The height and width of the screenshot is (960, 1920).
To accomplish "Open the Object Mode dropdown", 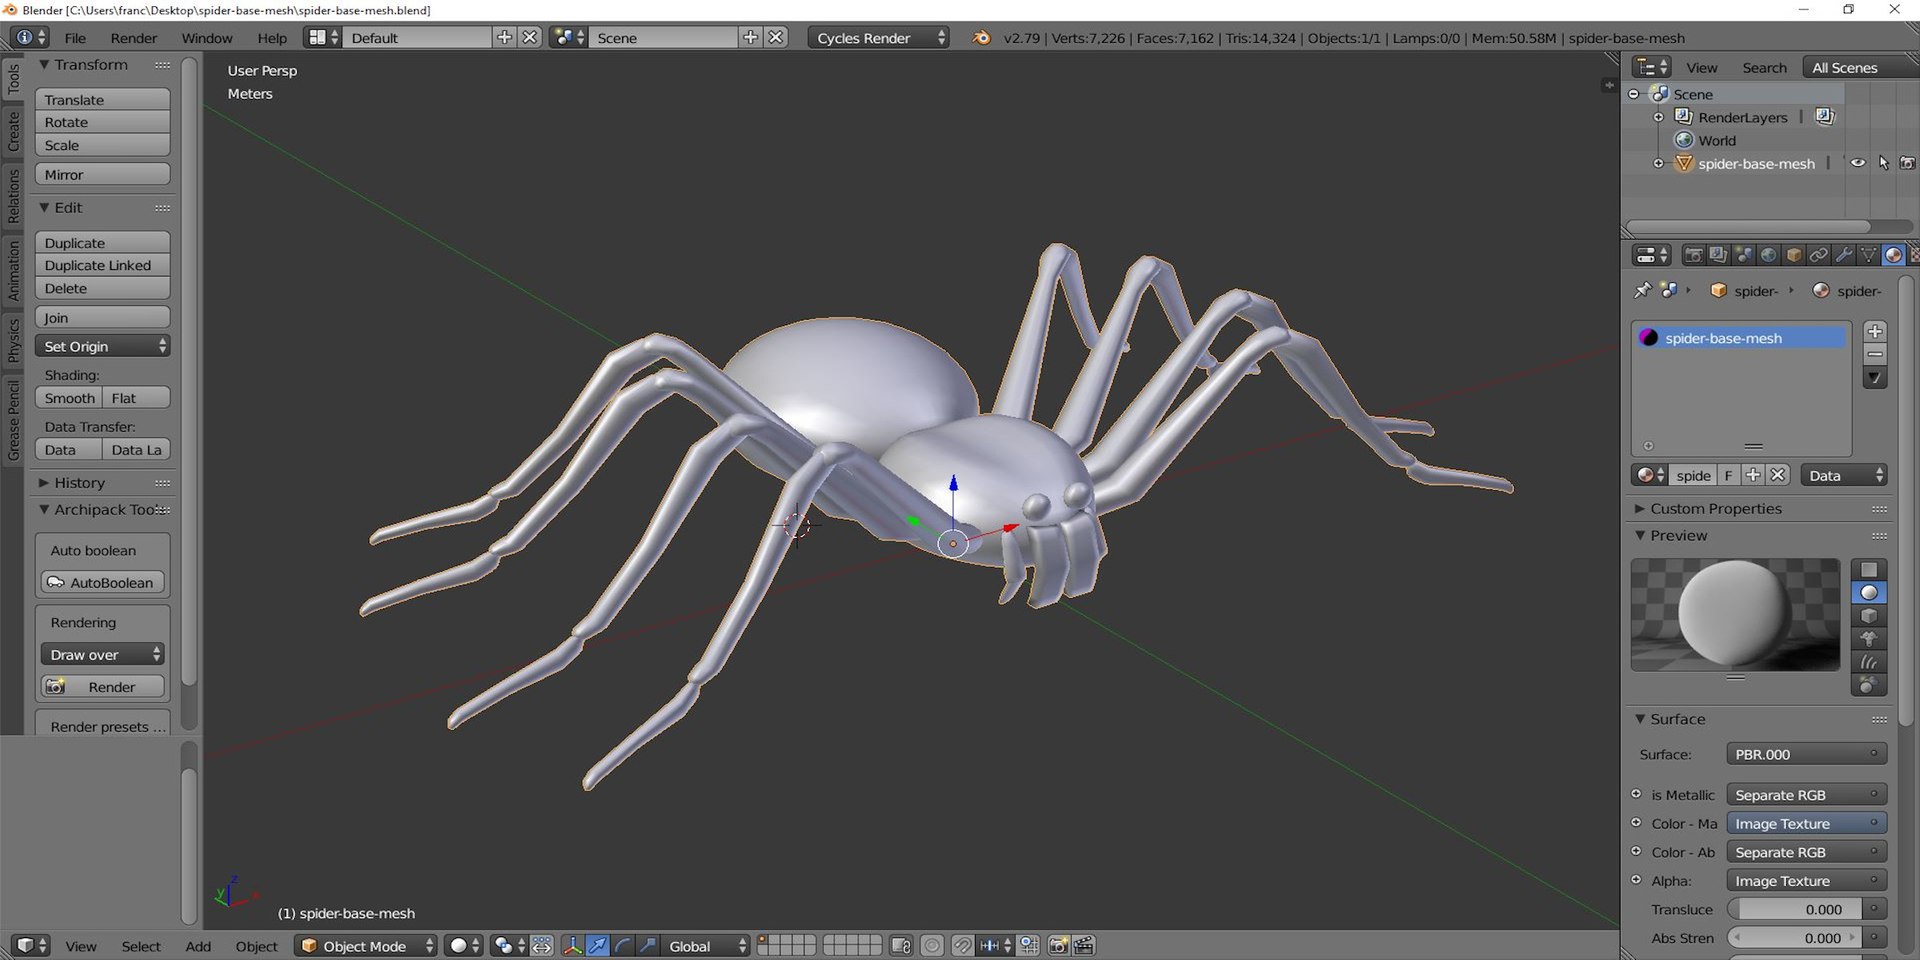I will point(366,945).
